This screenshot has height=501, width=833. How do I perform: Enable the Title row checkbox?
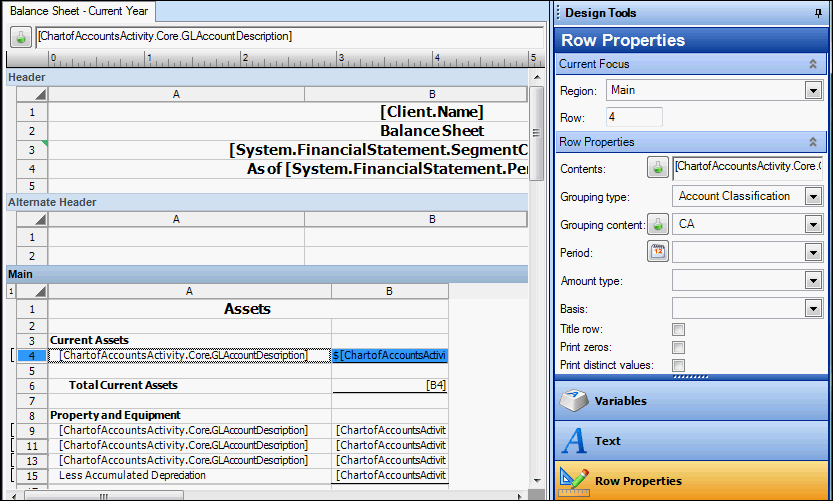point(678,329)
